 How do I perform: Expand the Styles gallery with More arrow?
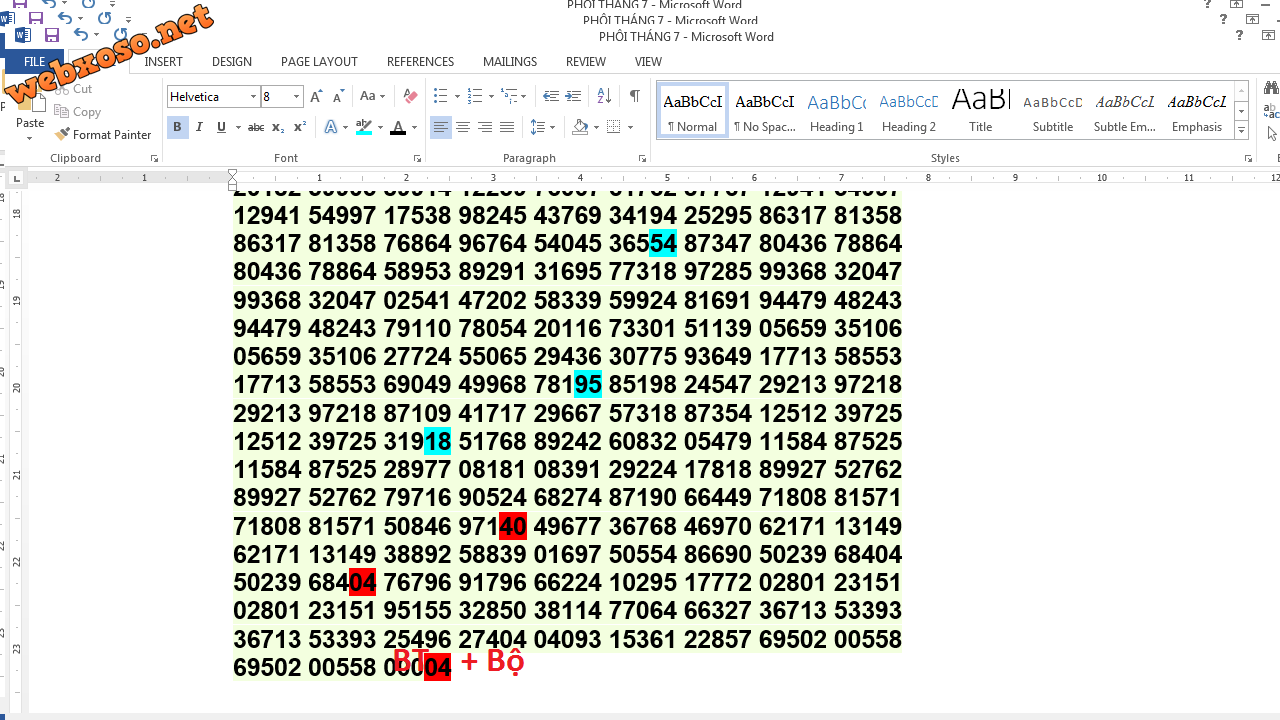pos(1241,131)
